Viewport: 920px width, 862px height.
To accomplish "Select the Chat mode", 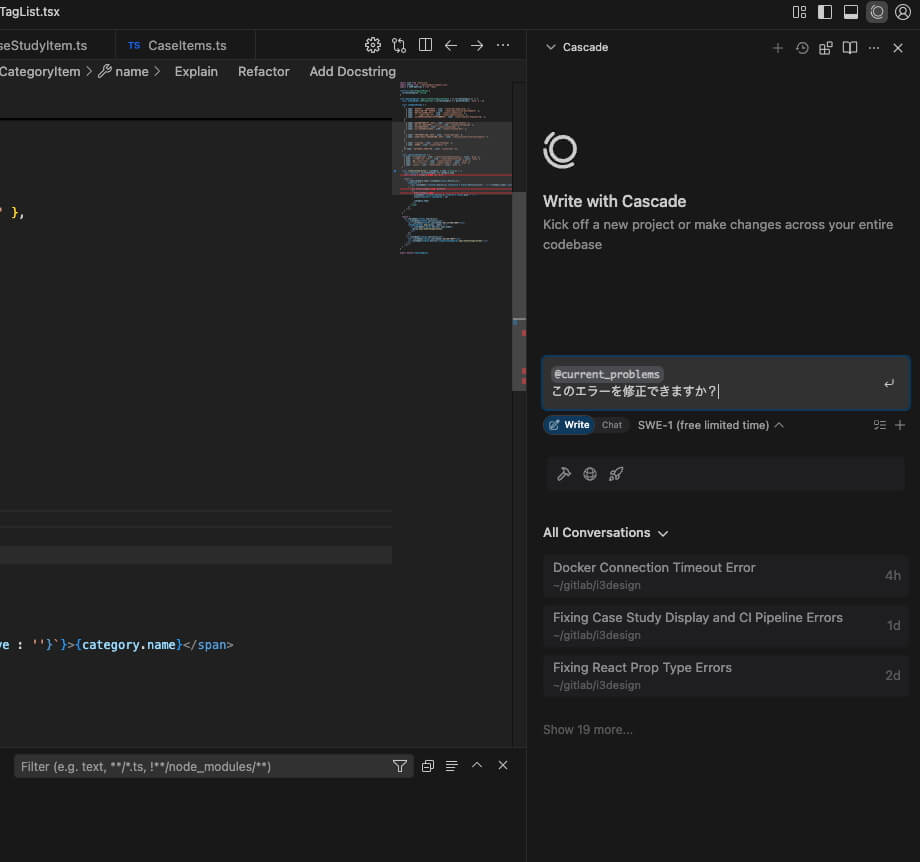I will [x=611, y=425].
